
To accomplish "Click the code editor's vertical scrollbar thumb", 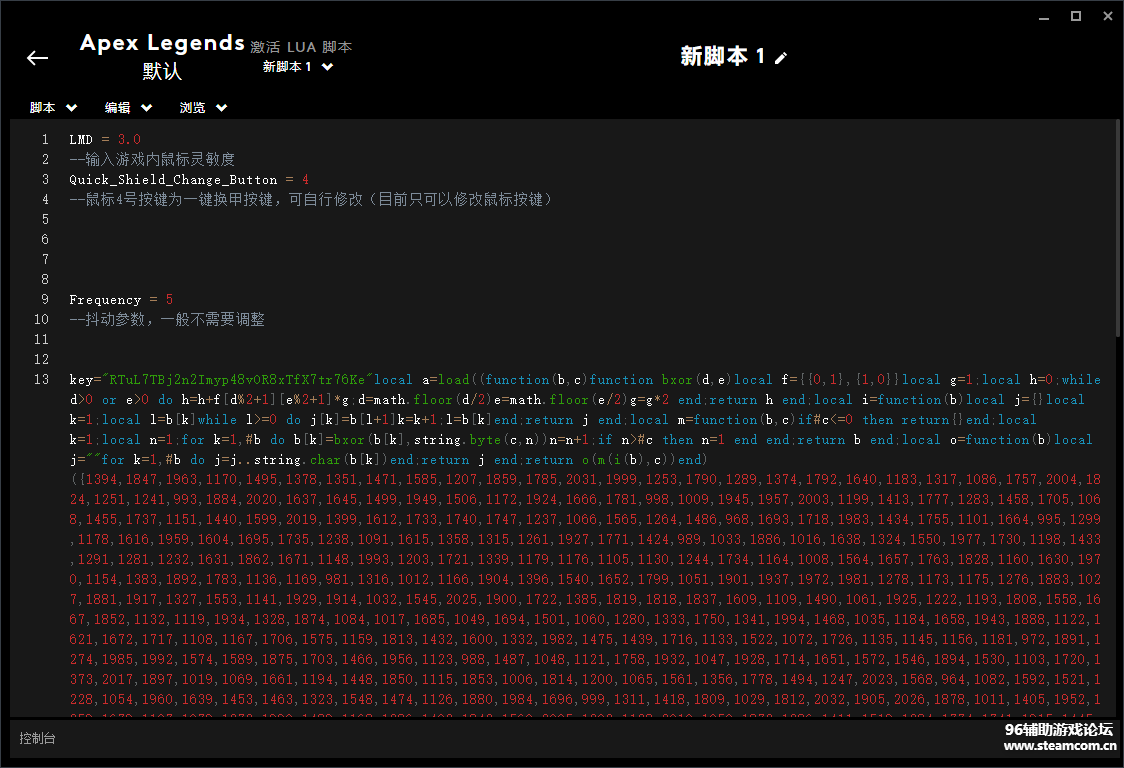I will point(1118,228).
